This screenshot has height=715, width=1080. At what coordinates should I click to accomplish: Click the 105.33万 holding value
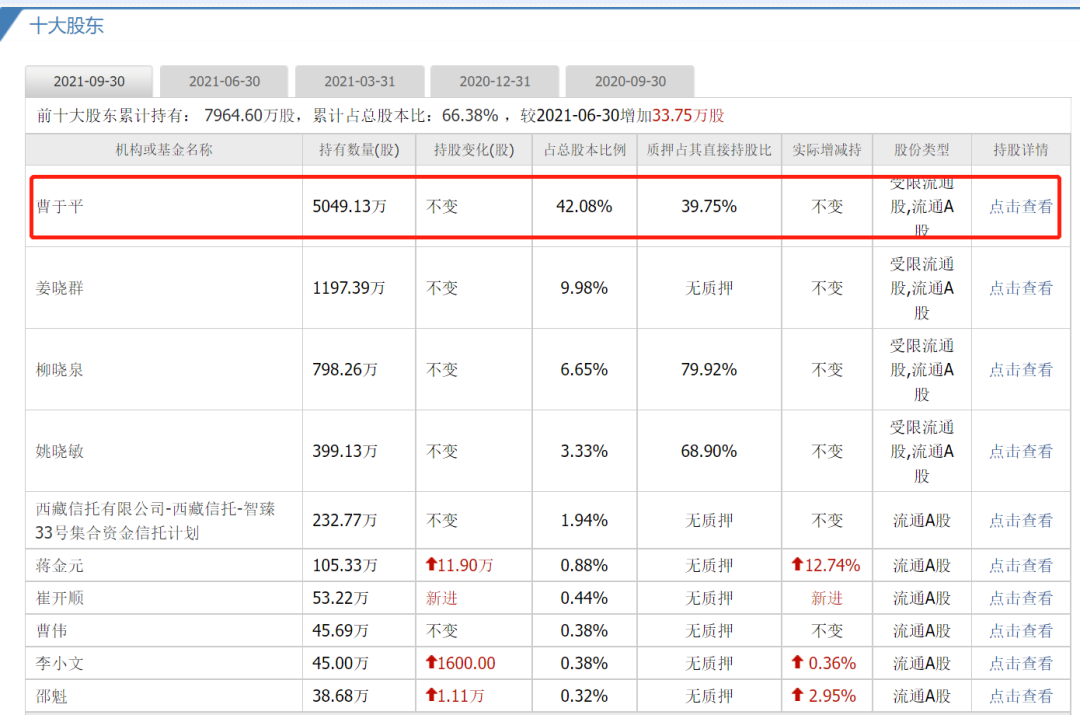pos(345,566)
